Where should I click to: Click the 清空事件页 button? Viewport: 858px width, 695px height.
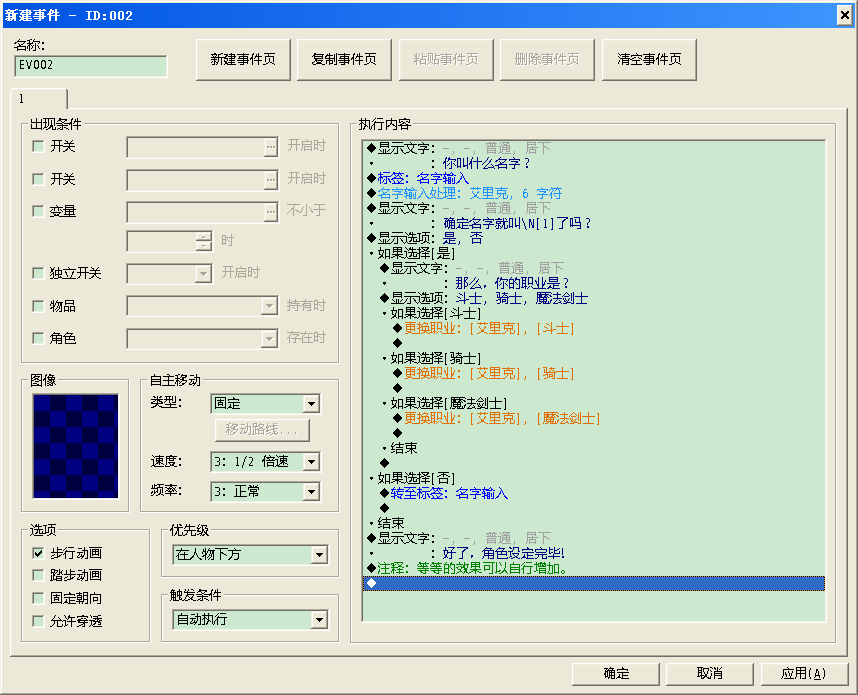tap(649, 60)
